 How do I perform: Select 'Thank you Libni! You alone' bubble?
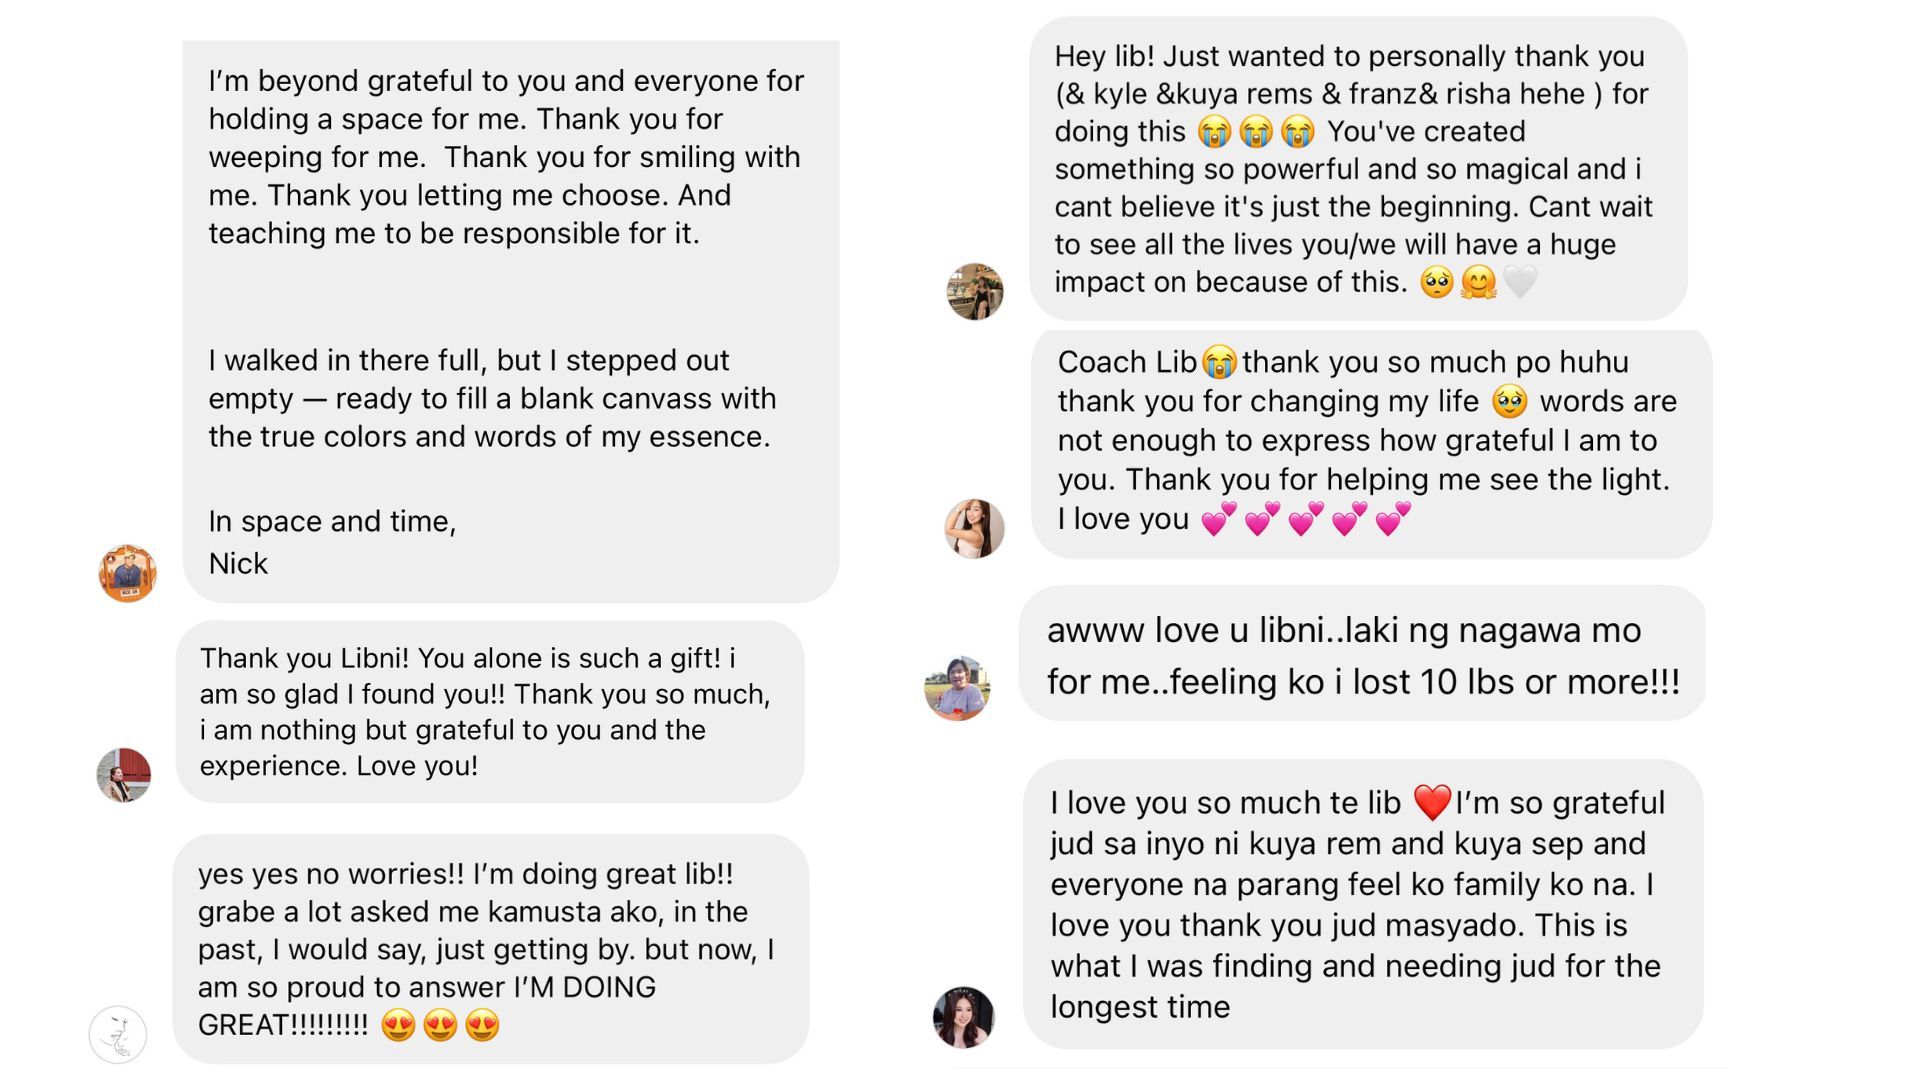coord(490,711)
